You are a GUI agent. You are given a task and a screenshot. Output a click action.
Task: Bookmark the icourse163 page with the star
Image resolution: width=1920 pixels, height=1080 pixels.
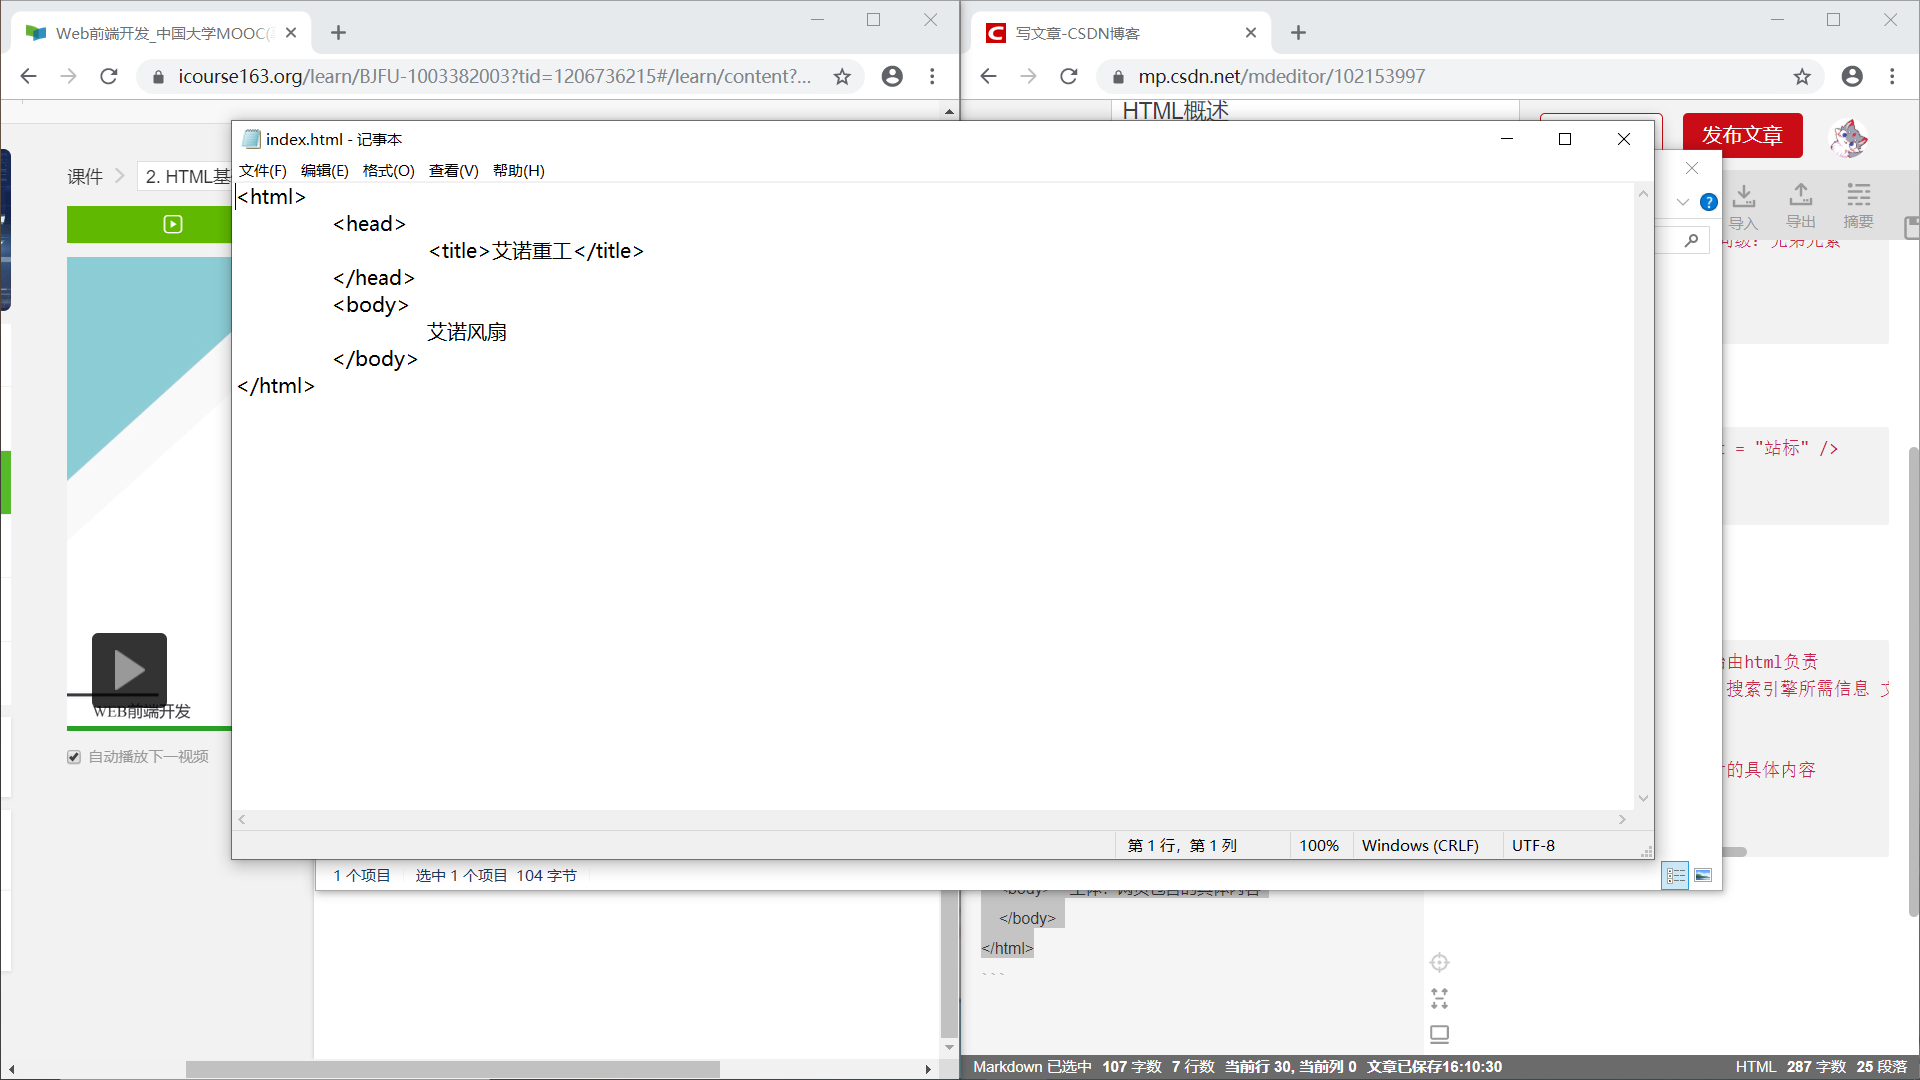[842, 76]
